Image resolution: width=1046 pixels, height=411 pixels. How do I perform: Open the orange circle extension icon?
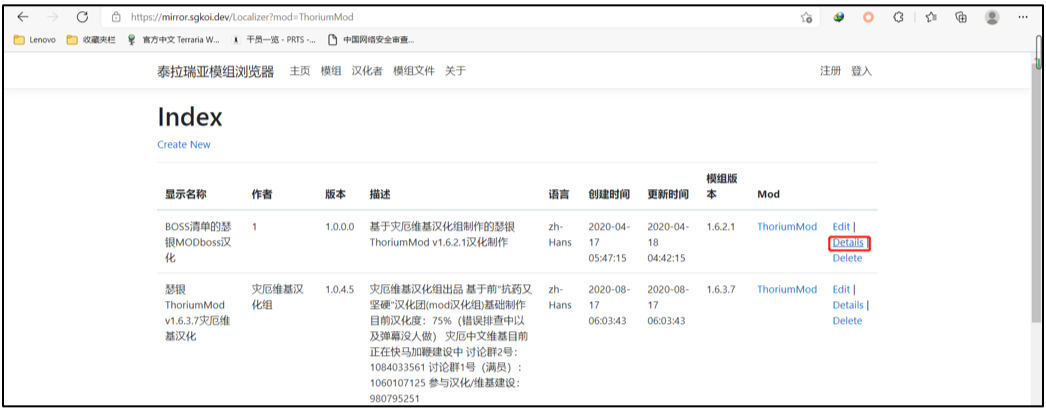tap(868, 17)
